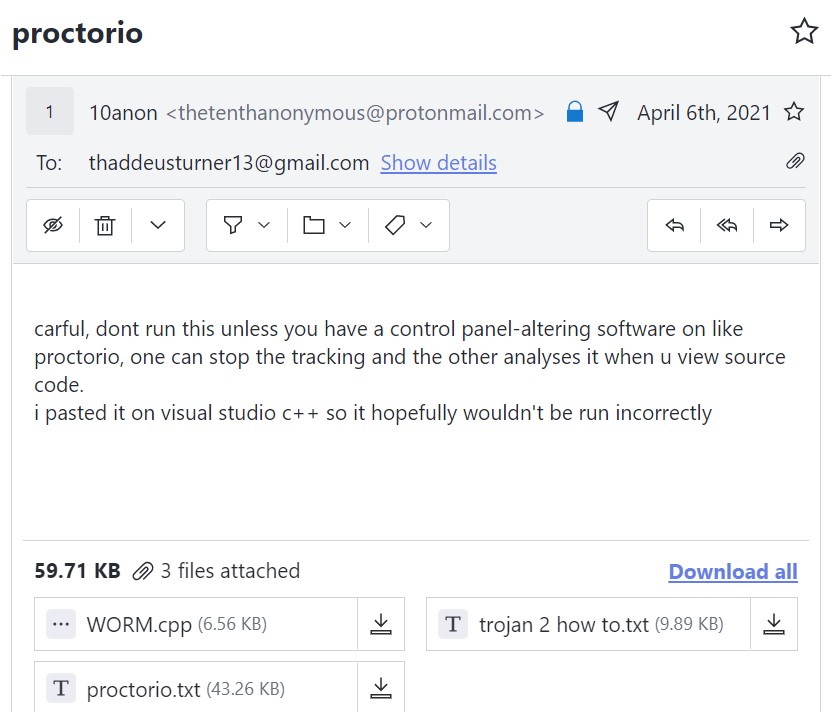Star the April 6th message
Viewport: 835px width, 712px height.
click(x=793, y=112)
